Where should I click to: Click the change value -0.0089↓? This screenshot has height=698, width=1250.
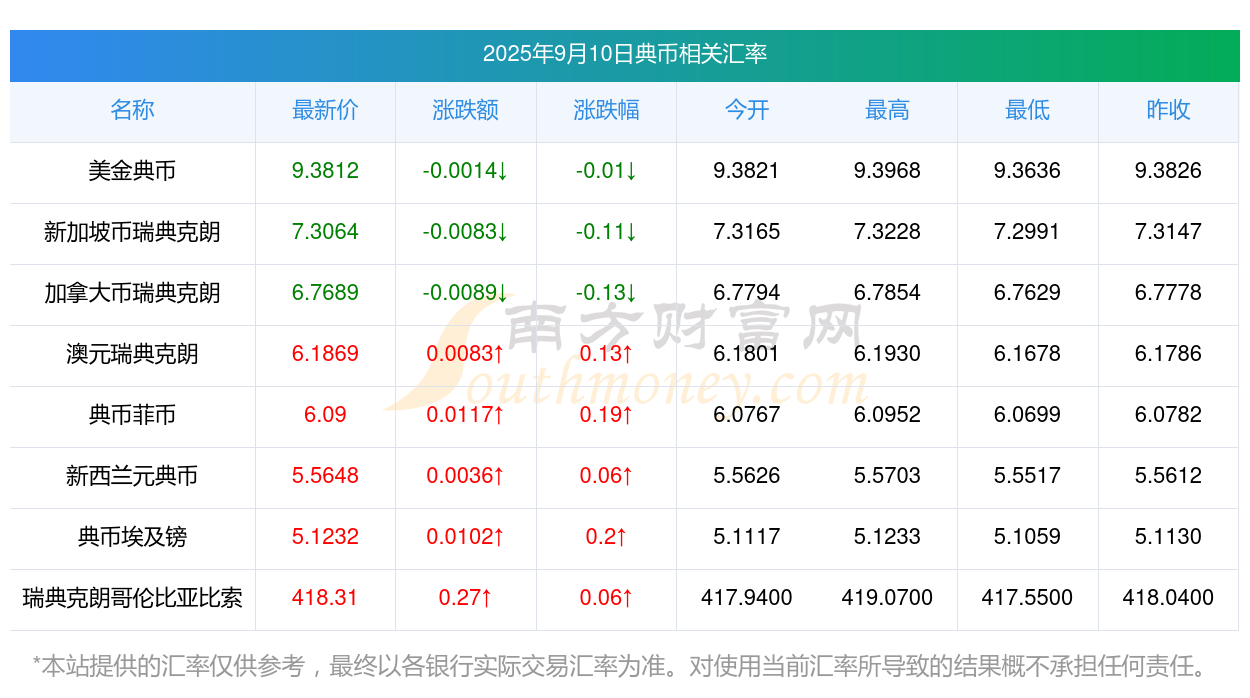[x=466, y=293]
